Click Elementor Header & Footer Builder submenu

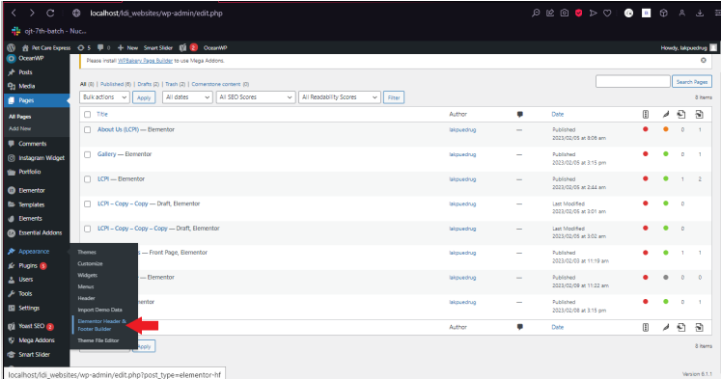pyautogui.click(x=102, y=325)
